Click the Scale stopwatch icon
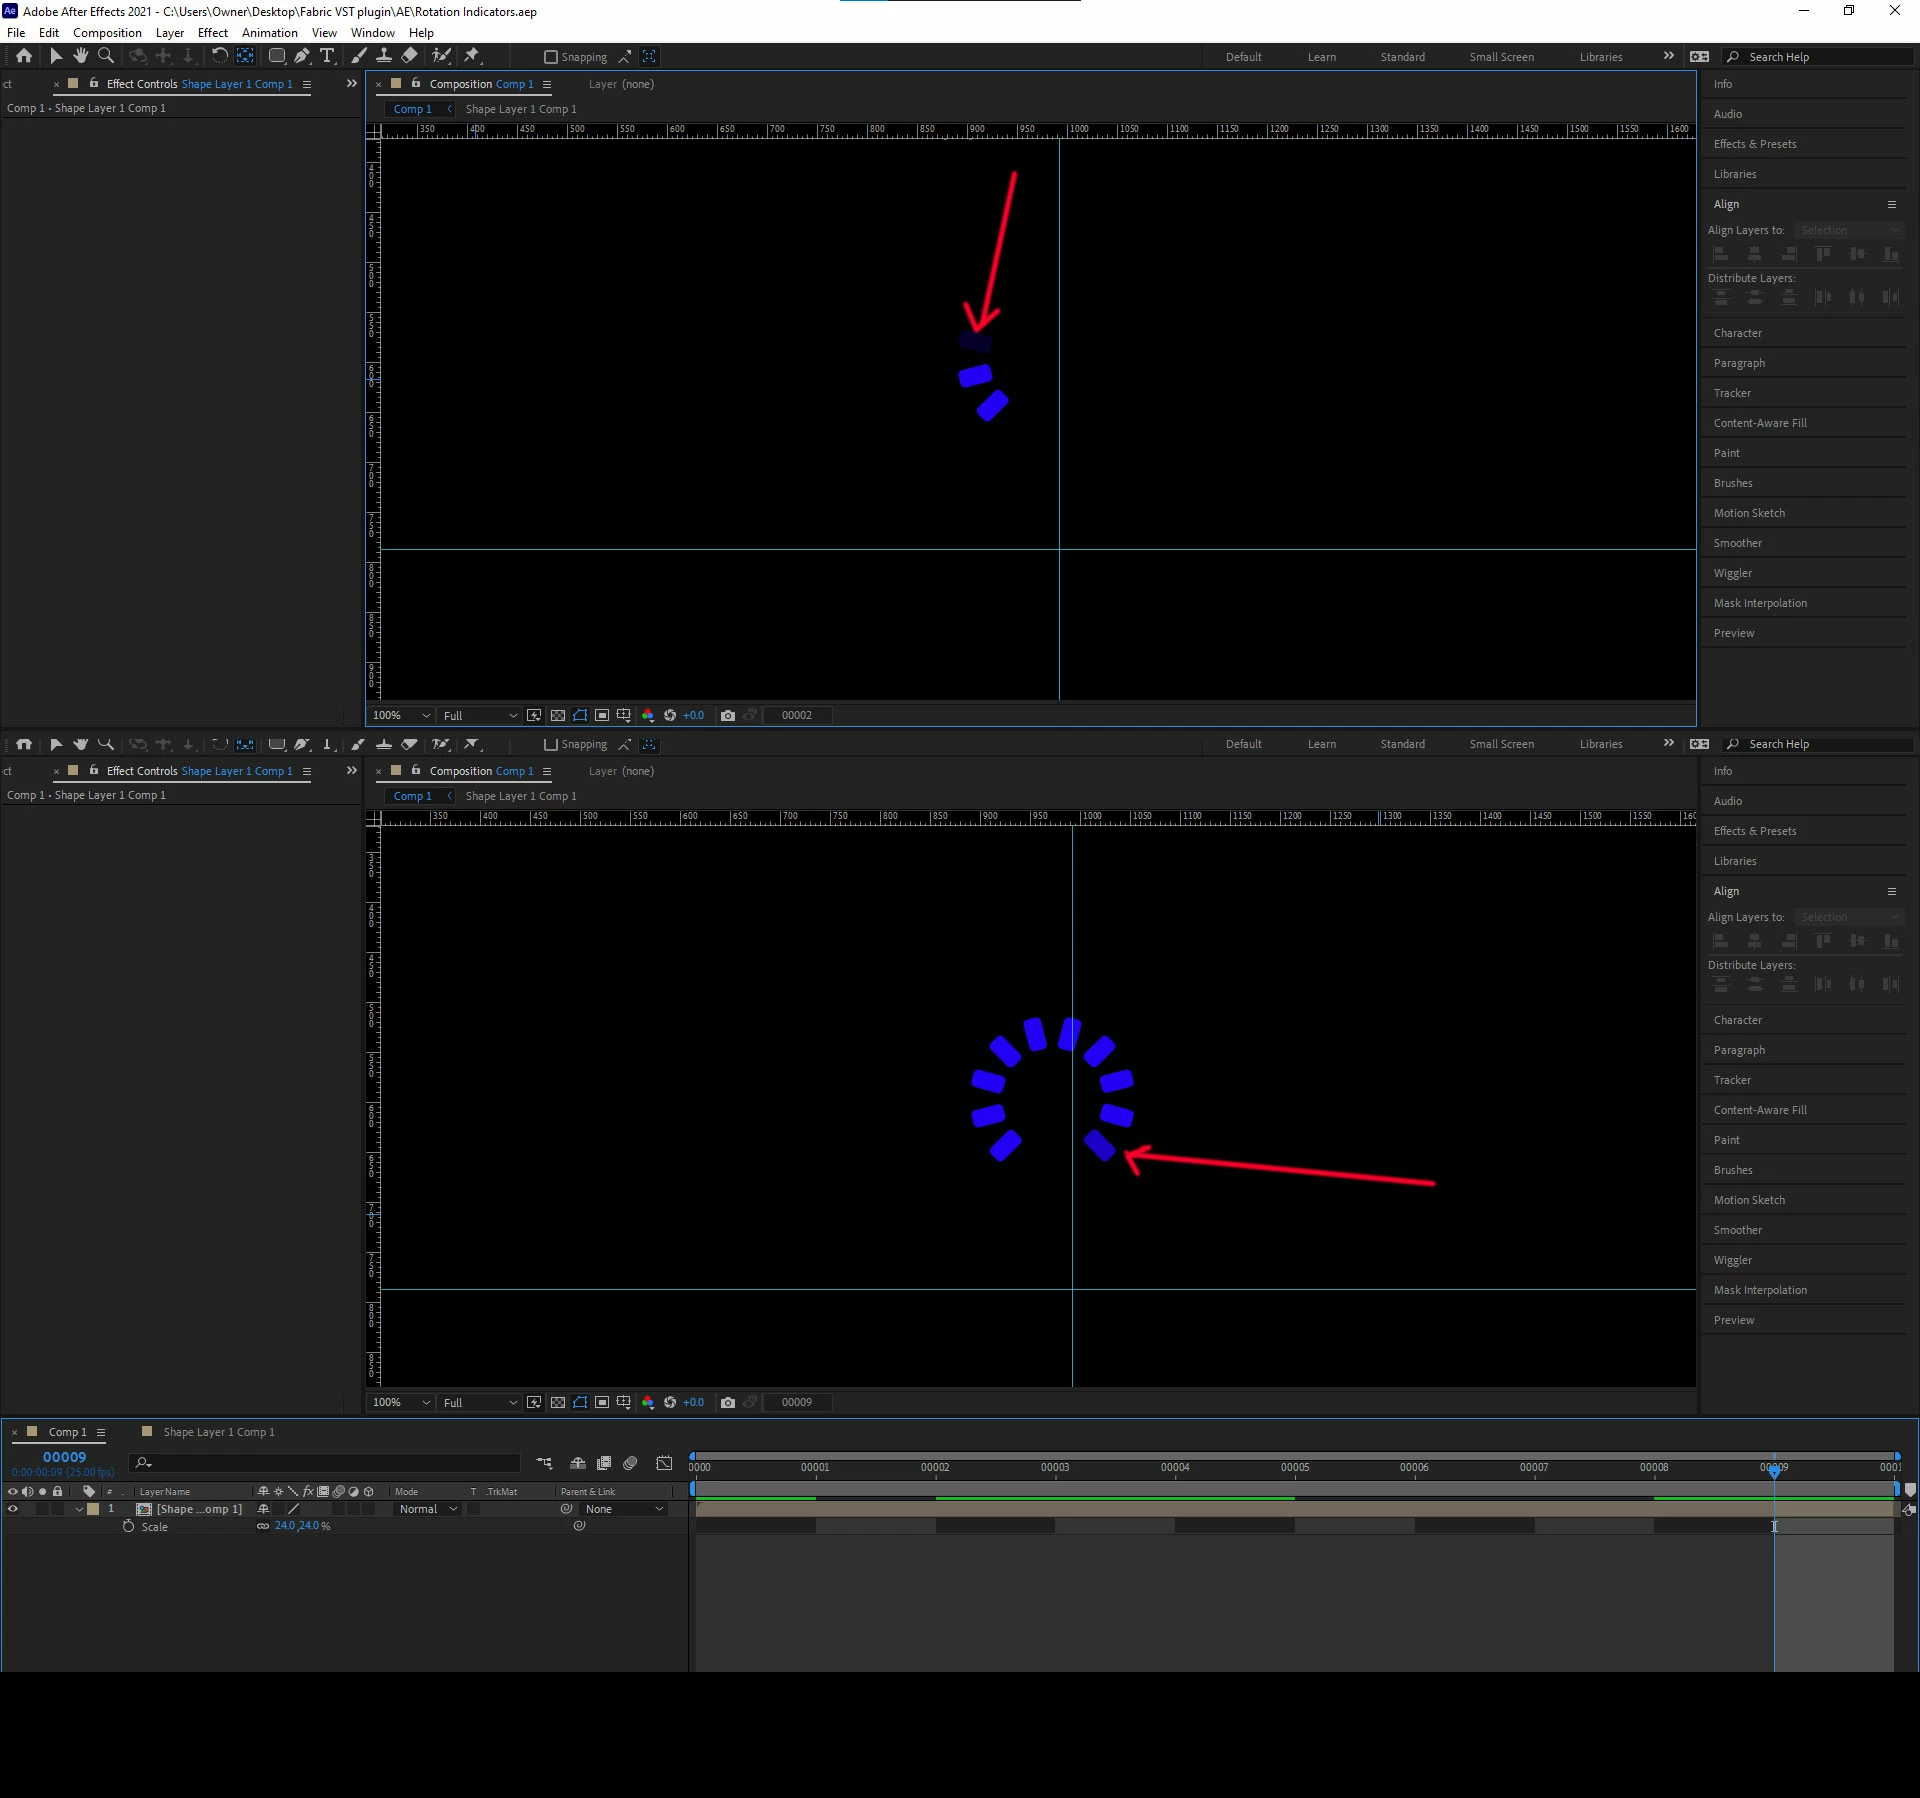This screenshot has width=1920, height=1798. point(128,1526)
